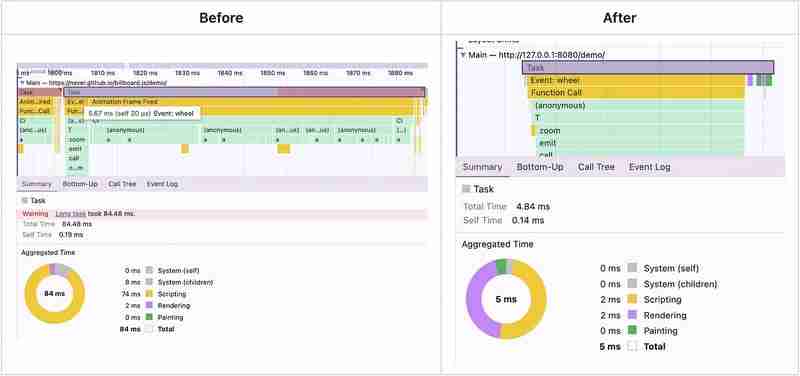Click the small purple rendering bar beside Event: wheel in After
The width and height of the screenshot is (800, 376).
(750, 80)
